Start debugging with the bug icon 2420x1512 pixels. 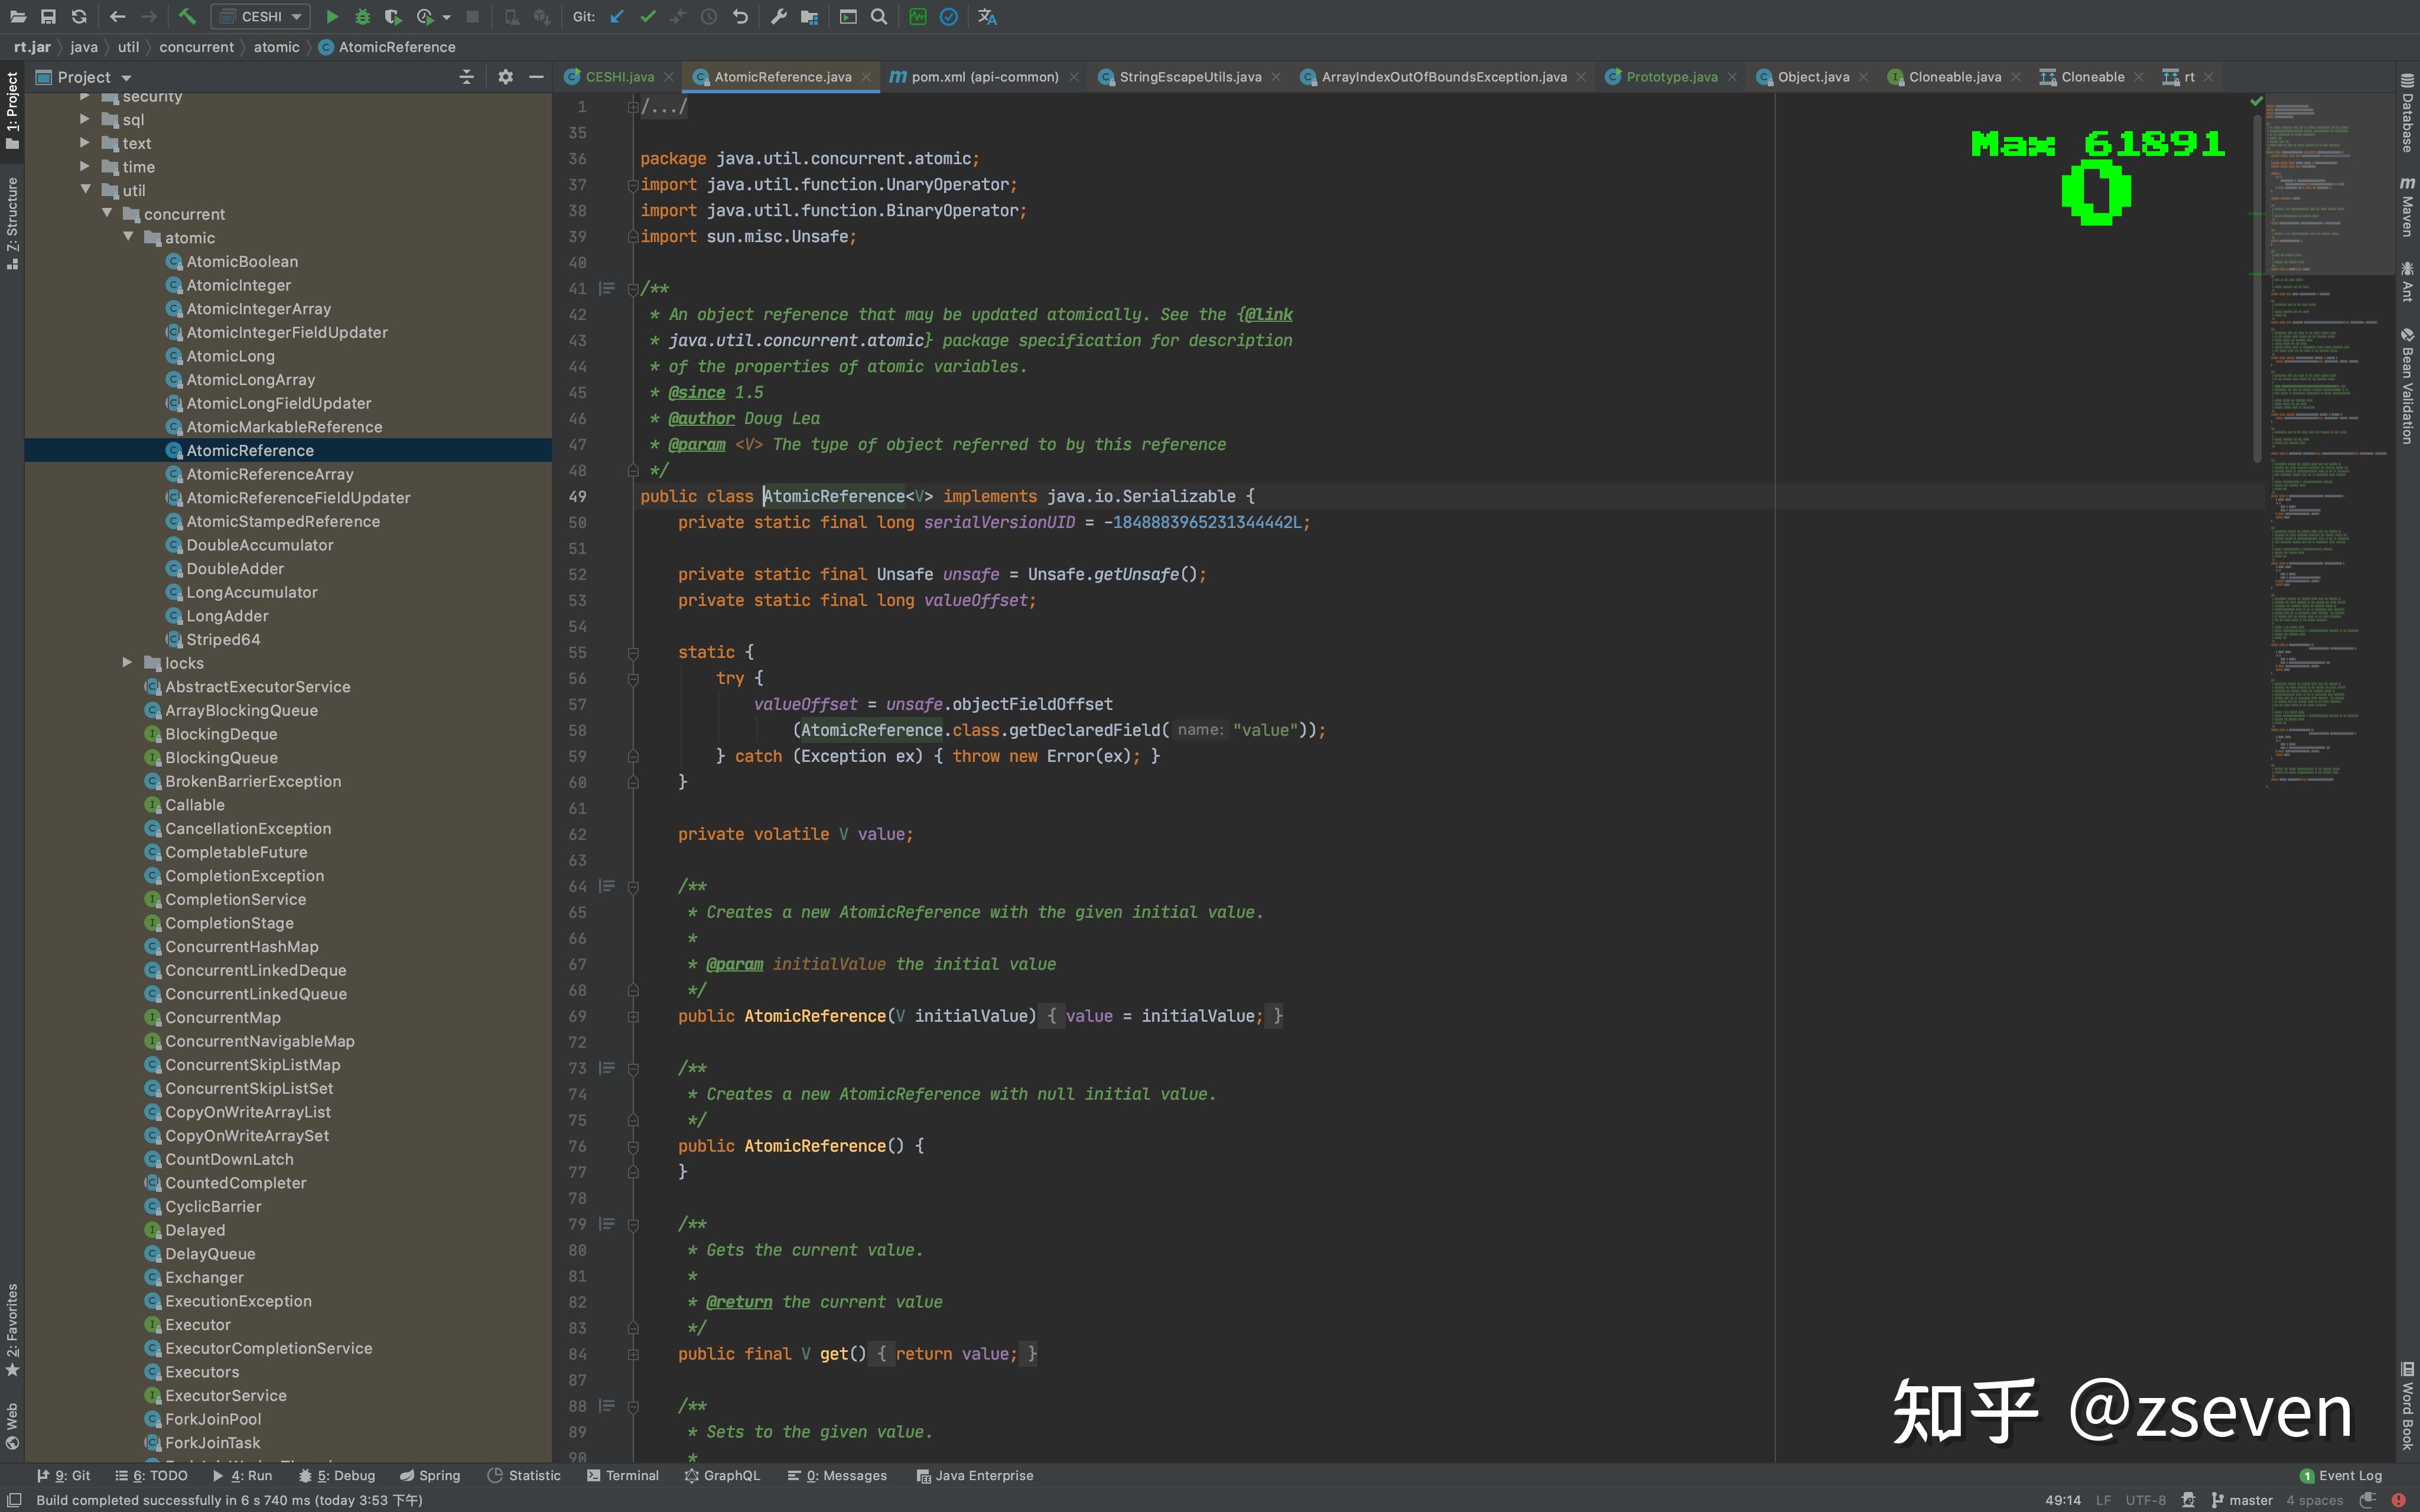[x=362, y=16]
